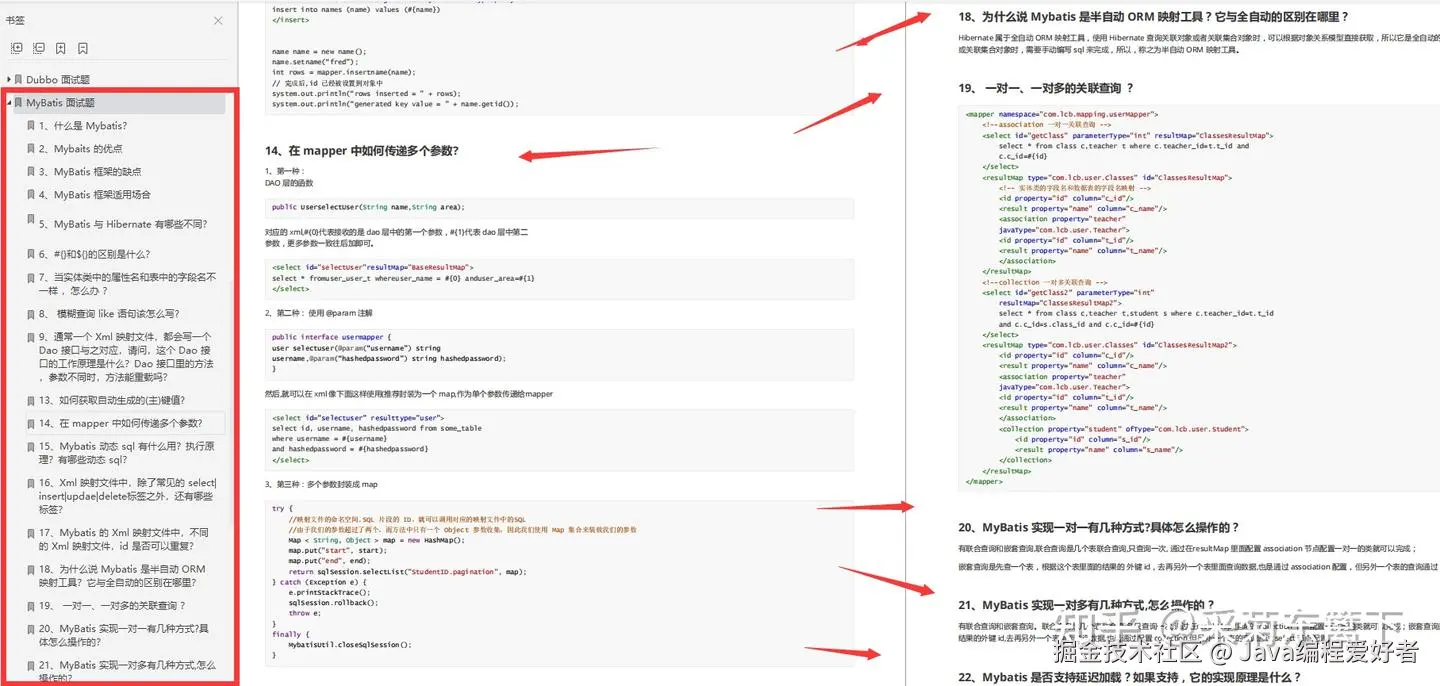
Task: Collapse the MyBatis 面试题 bookmark arrow
Action: coord(9,103)
